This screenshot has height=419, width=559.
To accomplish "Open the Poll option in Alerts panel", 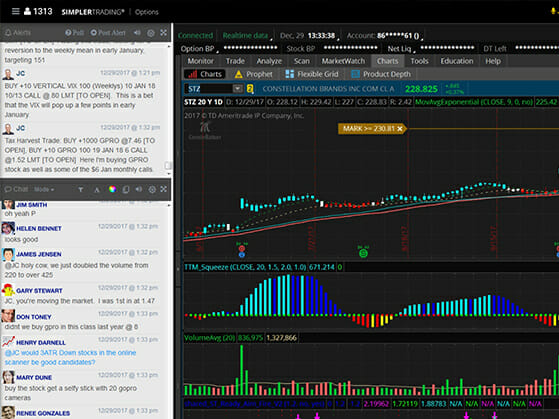I will (x=74, y=32).
